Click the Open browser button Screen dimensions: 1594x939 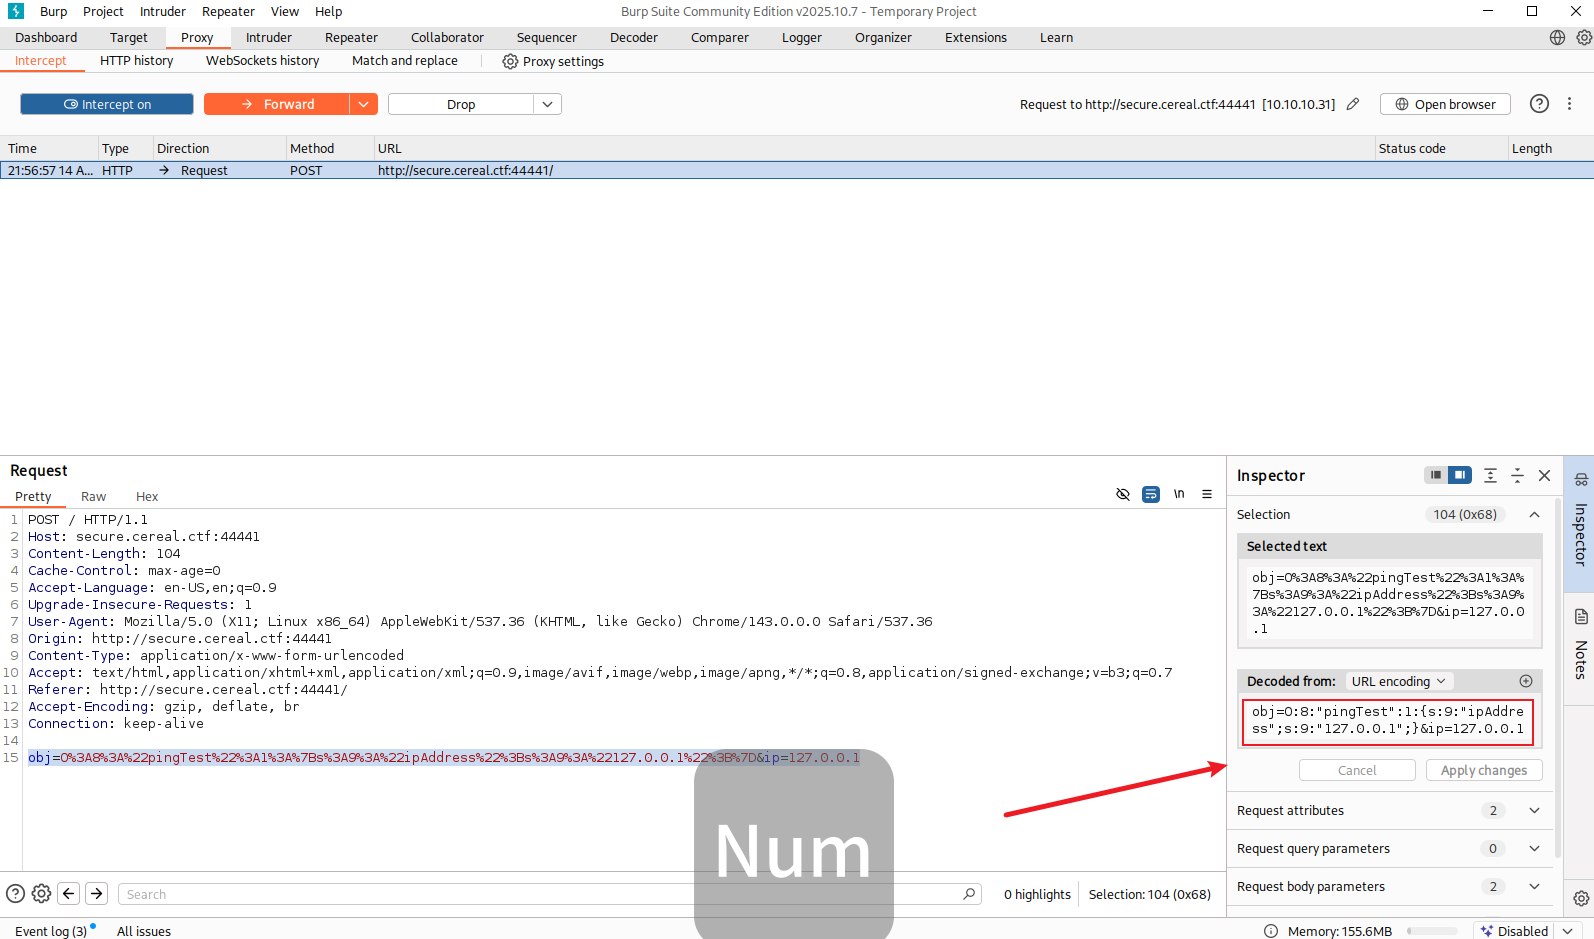click(x=1445, y=104)
